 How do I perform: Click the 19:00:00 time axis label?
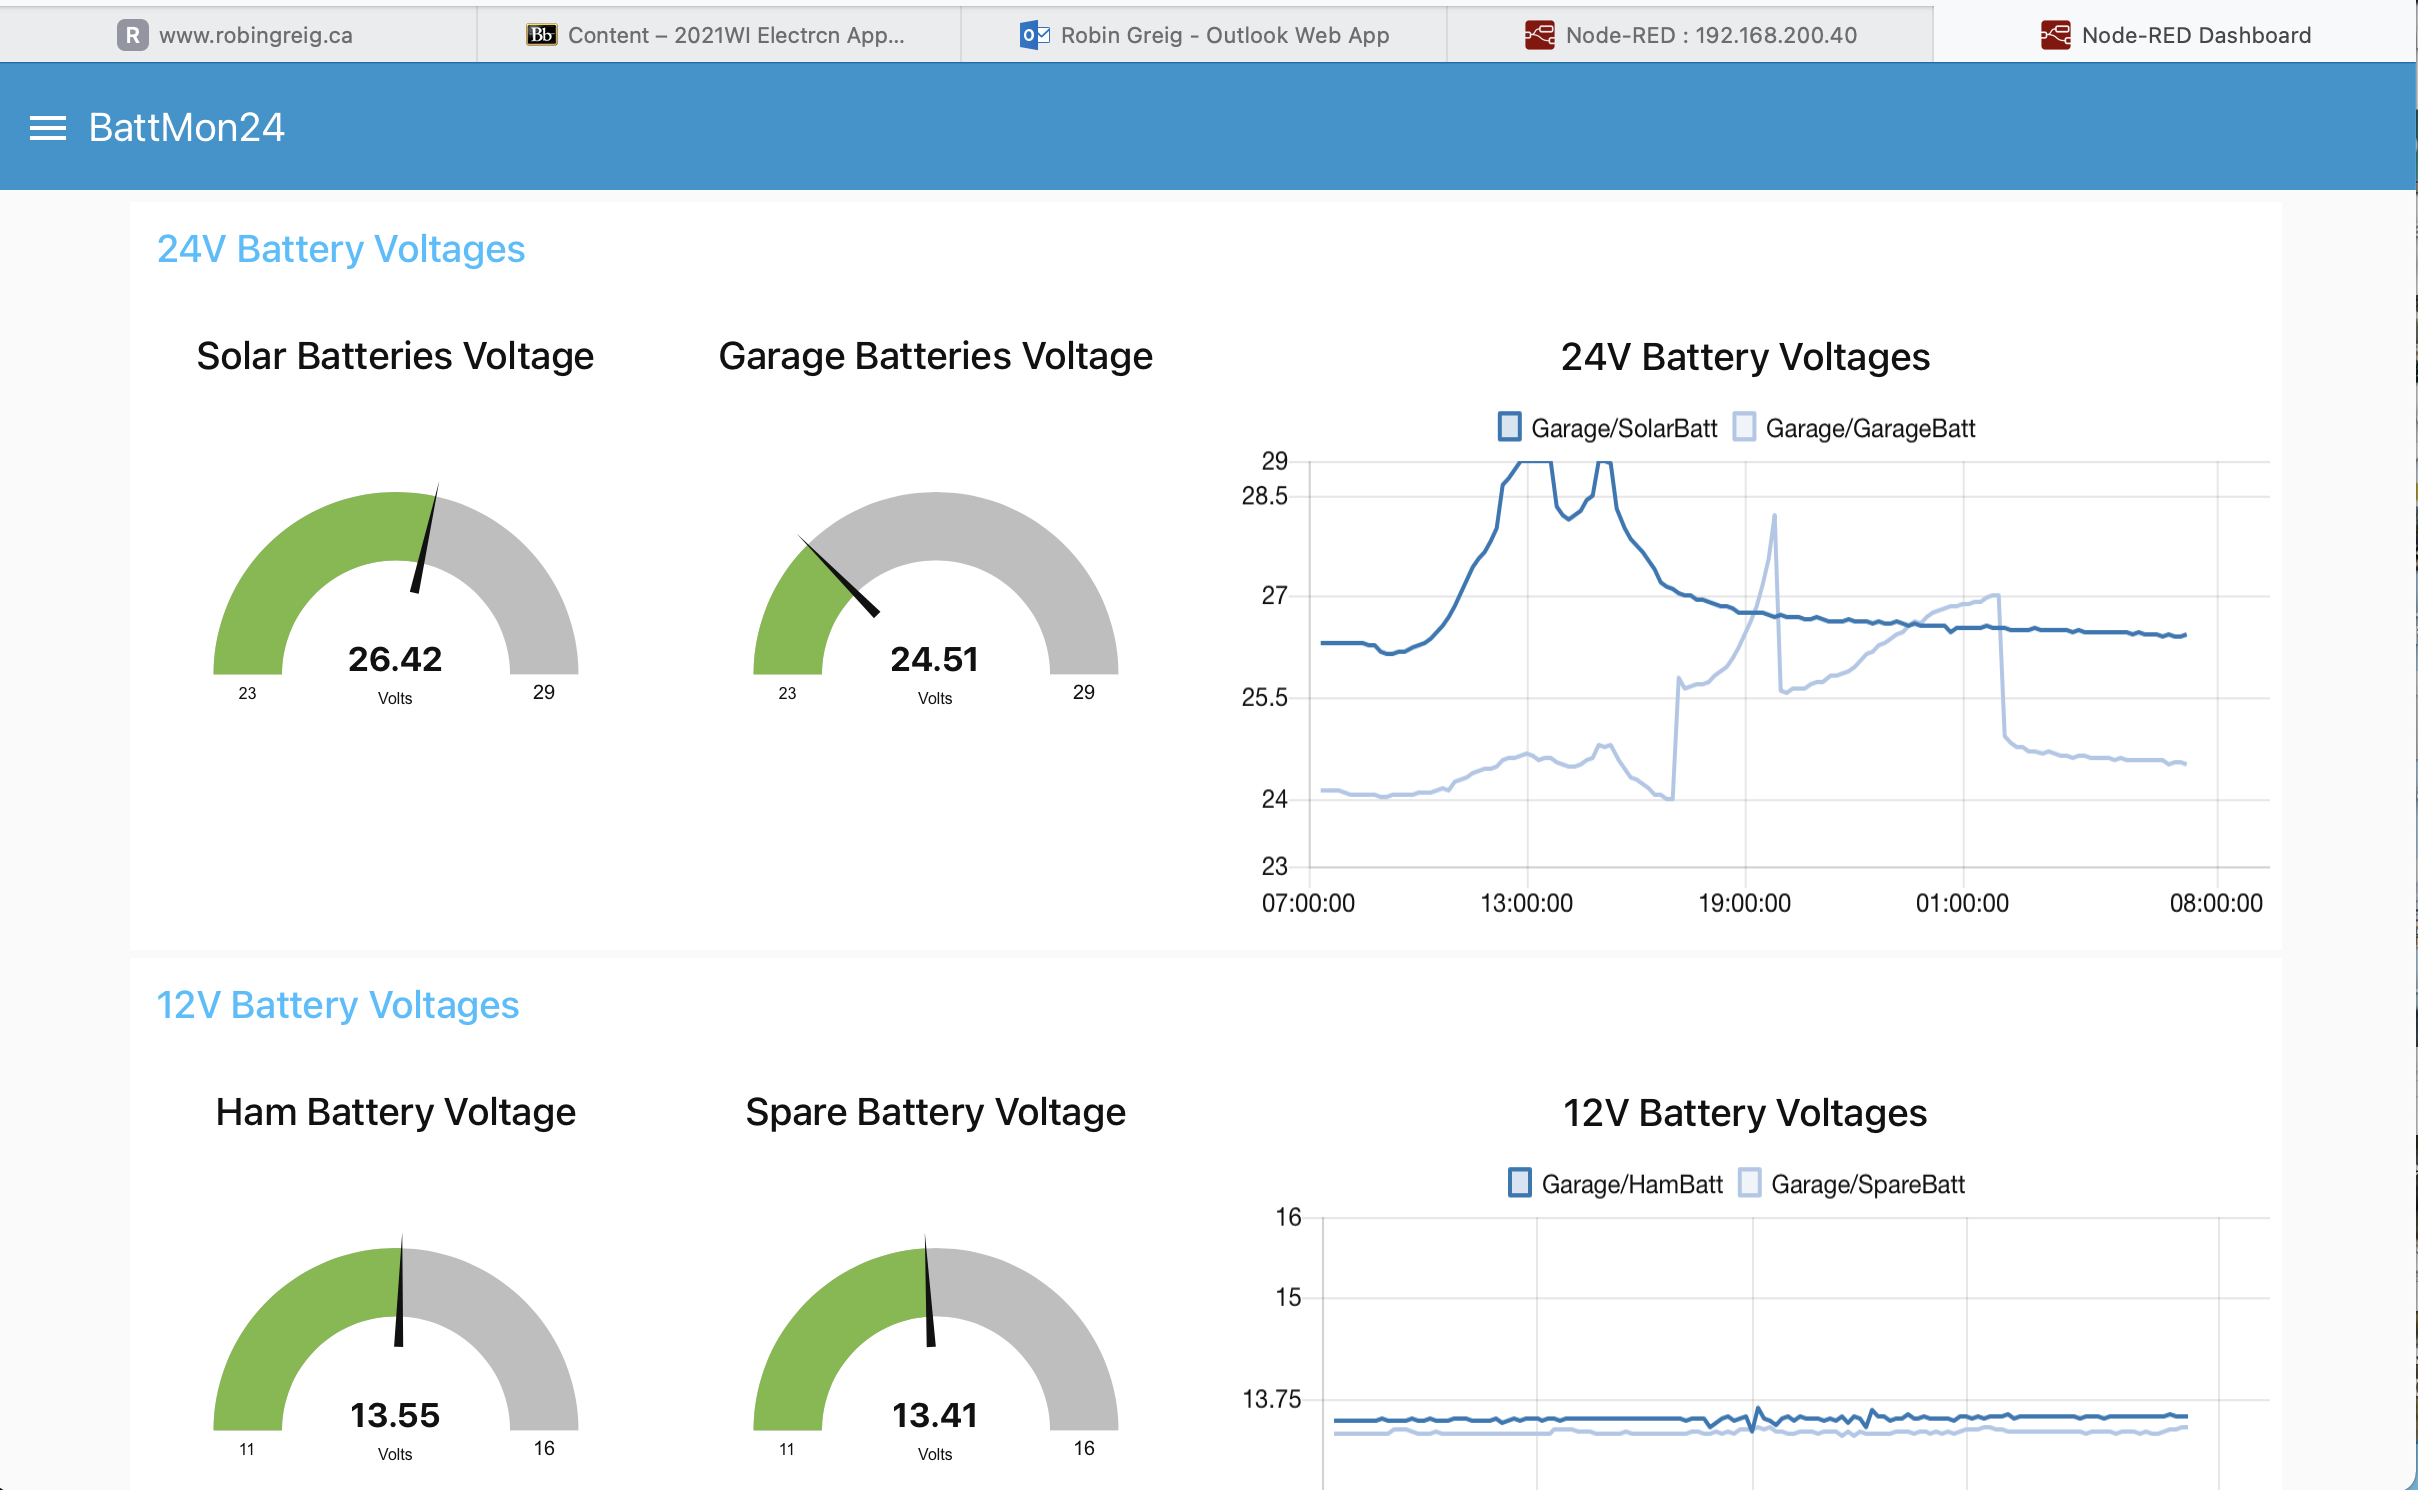tap(1745, 903)
